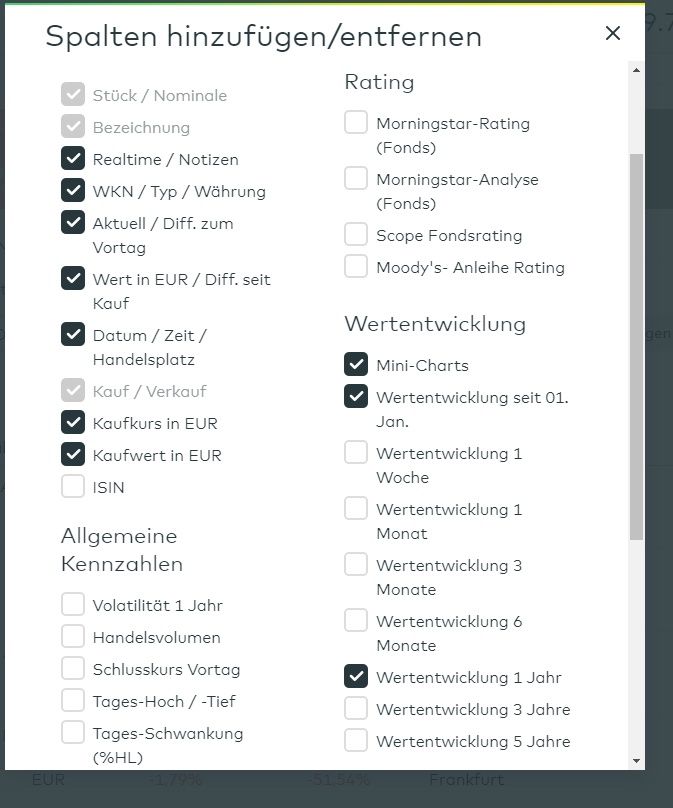Disable the Kaufwert in EUR column
Viewport: 673px width, 808px height.
click(x=73, y=454)
